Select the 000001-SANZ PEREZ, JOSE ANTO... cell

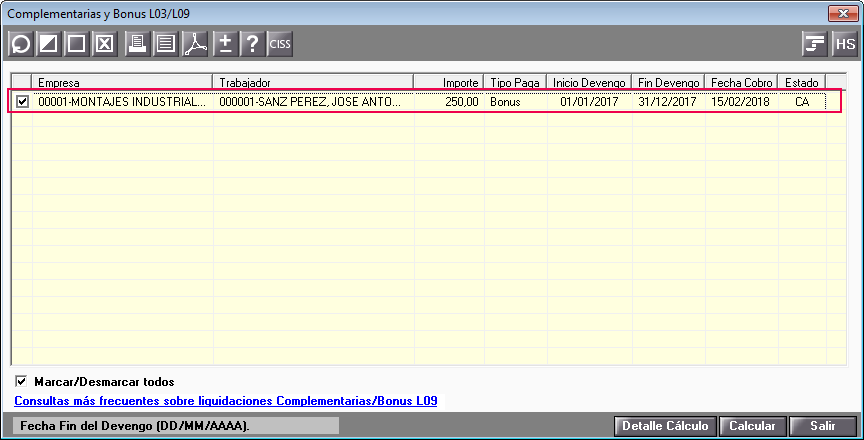coord(314,102)
